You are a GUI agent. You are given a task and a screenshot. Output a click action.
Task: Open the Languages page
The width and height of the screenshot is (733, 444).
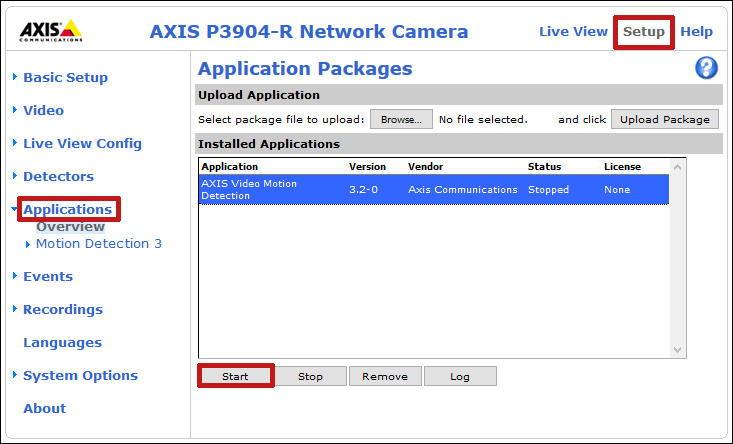[x=62, y=342]
